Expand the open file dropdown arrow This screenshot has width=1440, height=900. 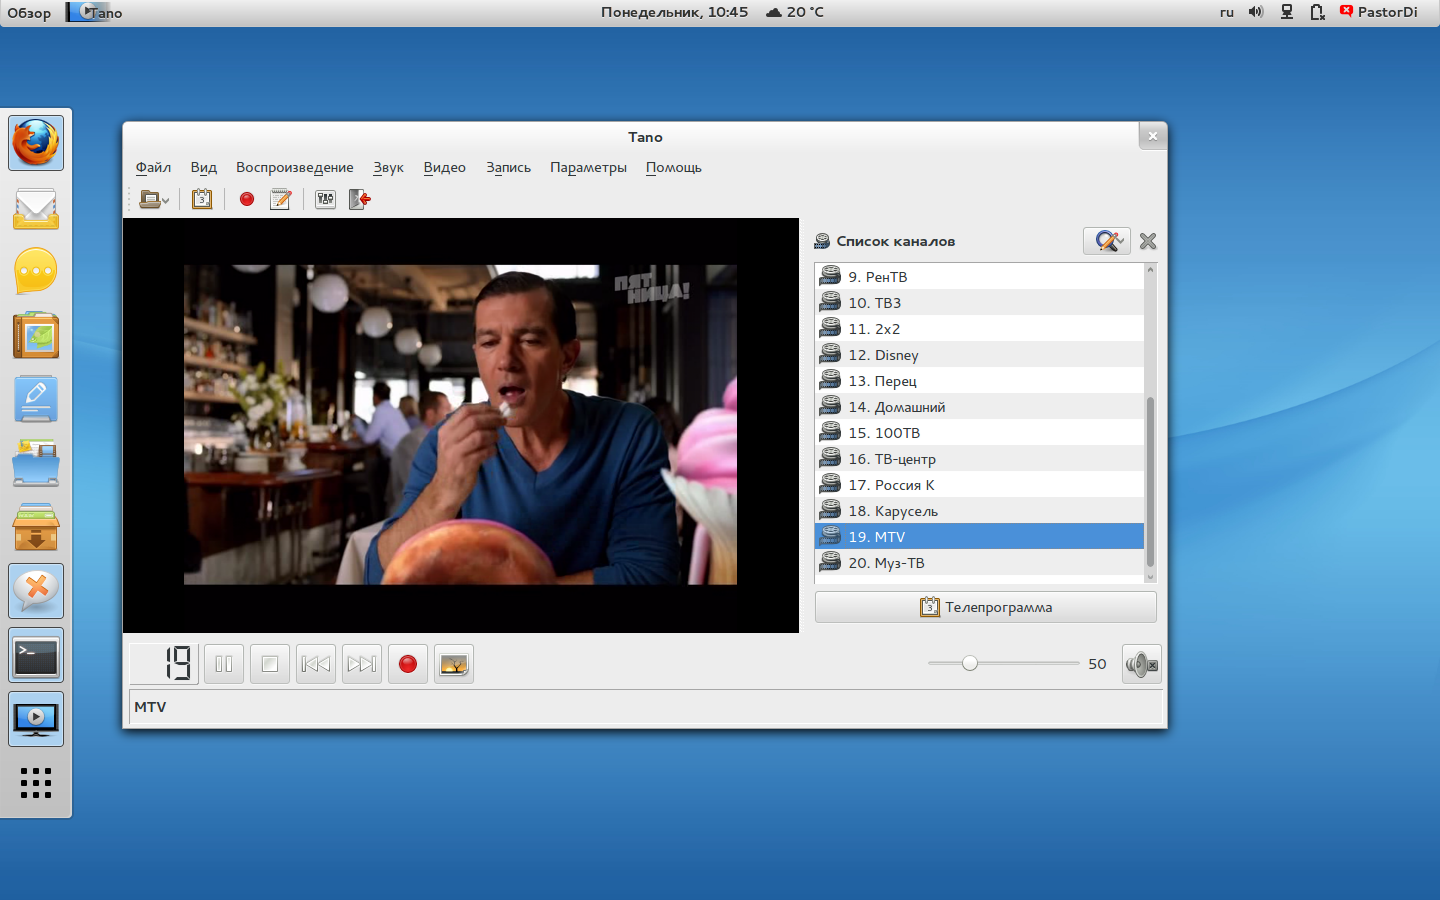click(166, 200)
